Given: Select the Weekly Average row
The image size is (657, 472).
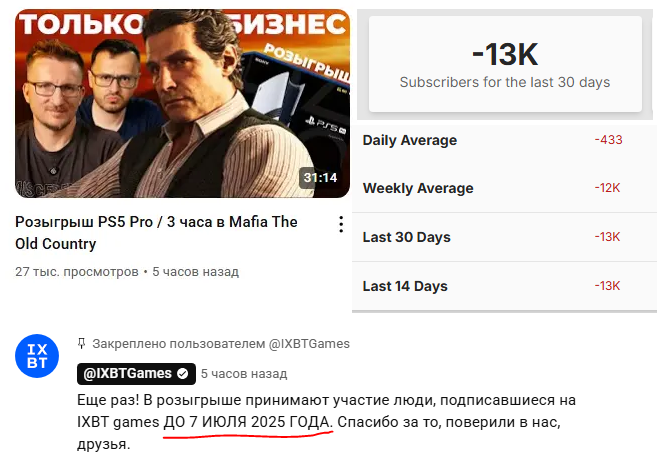Looking at the screenshot, I should point(504,188).
